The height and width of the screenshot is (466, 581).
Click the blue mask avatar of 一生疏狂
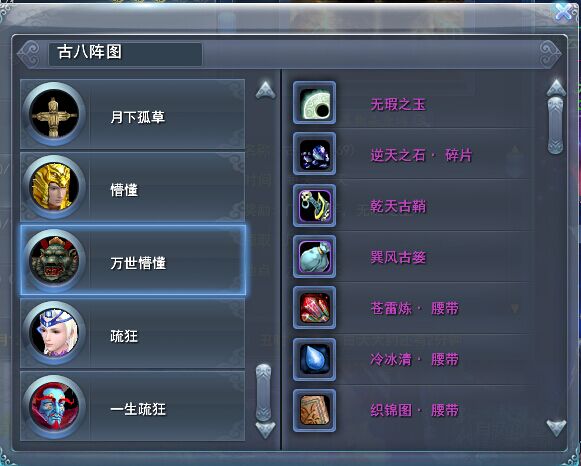point(54,406)
